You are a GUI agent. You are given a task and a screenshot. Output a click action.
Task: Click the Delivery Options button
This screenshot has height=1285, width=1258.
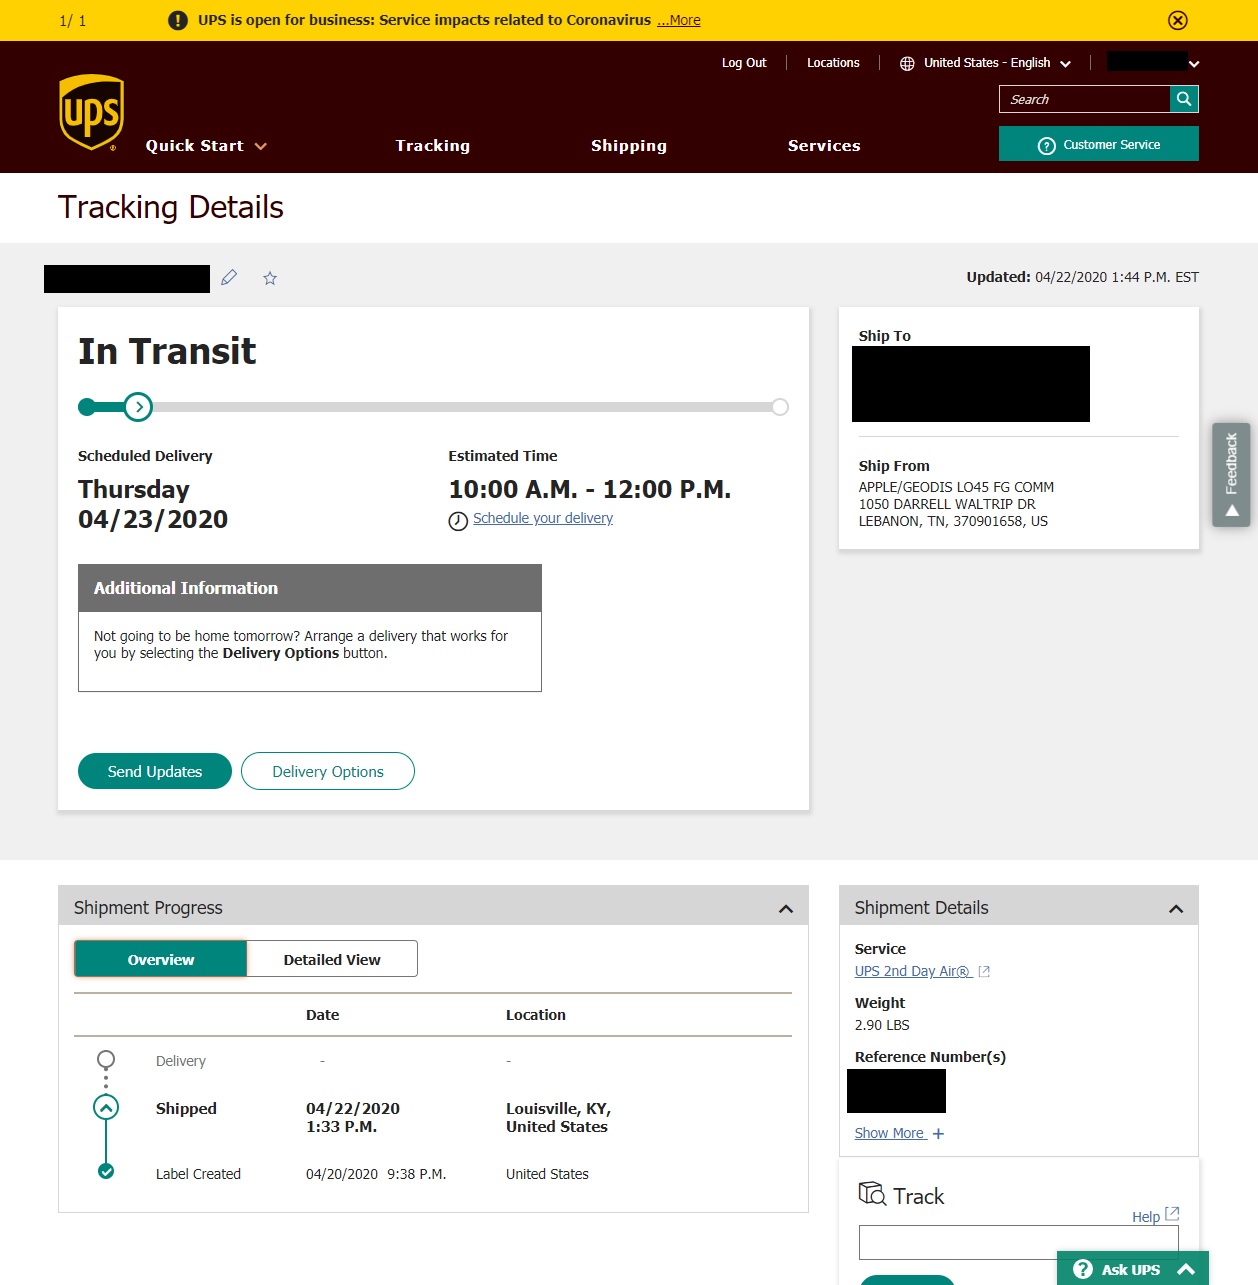(x=328, y=771)
